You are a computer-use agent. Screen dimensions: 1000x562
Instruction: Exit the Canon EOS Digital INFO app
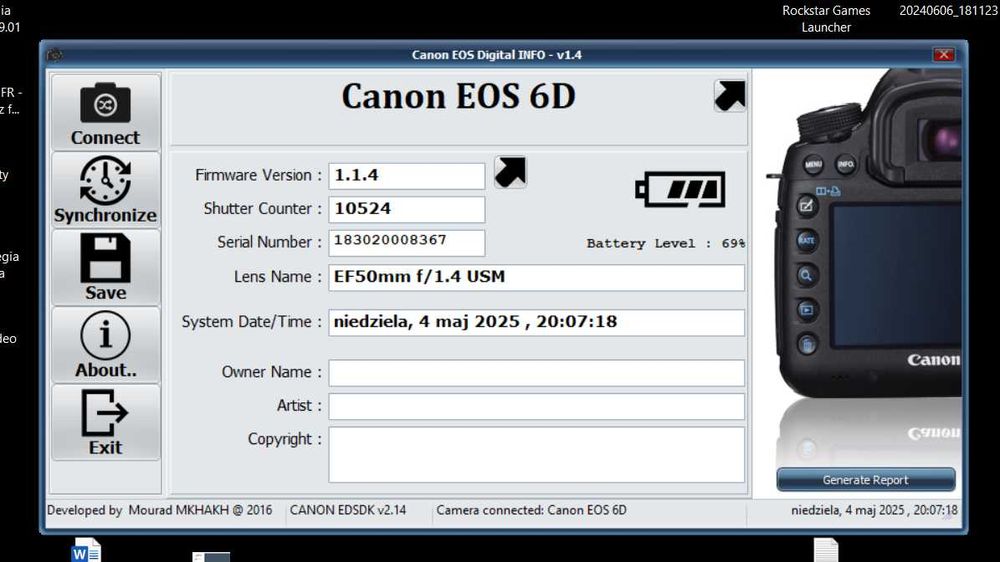tap(105, 422)
